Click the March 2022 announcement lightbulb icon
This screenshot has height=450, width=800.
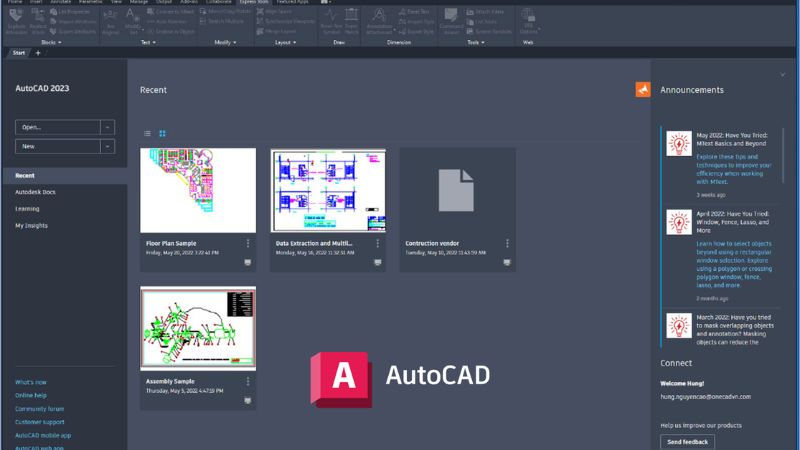[x=679, y=326]
